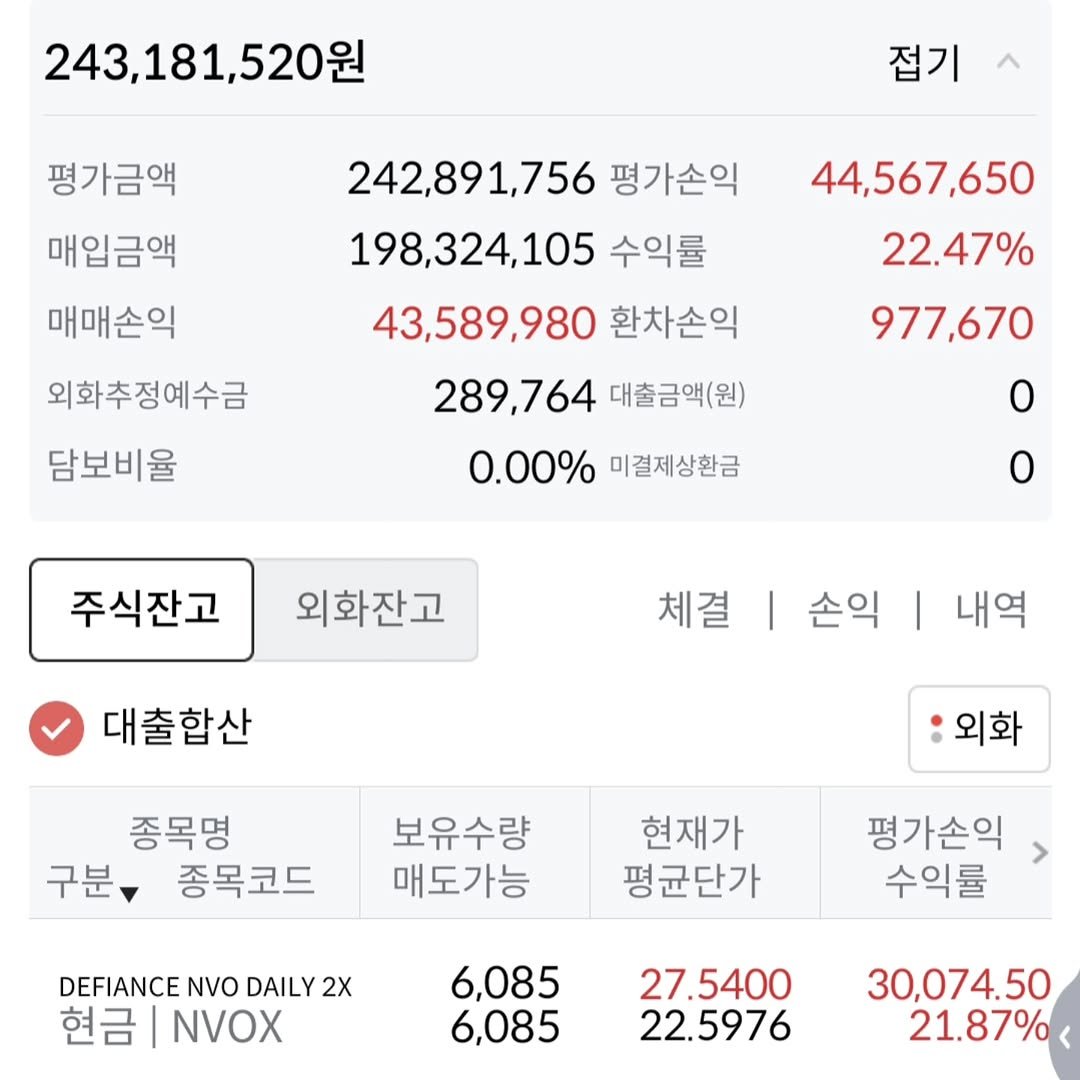Open the 손익 view
Screen dimensions: 1080x1080
pos(843,609)
